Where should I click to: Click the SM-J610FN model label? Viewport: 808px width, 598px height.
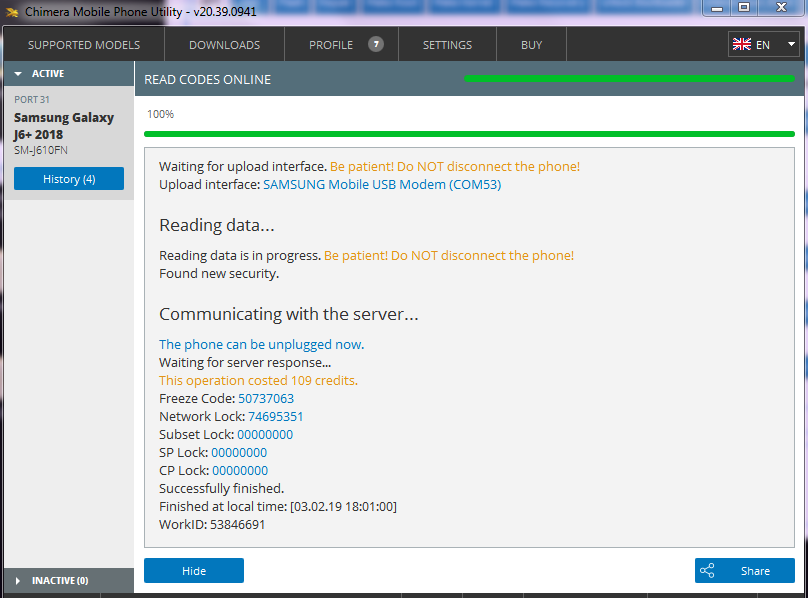pos(41,151)
